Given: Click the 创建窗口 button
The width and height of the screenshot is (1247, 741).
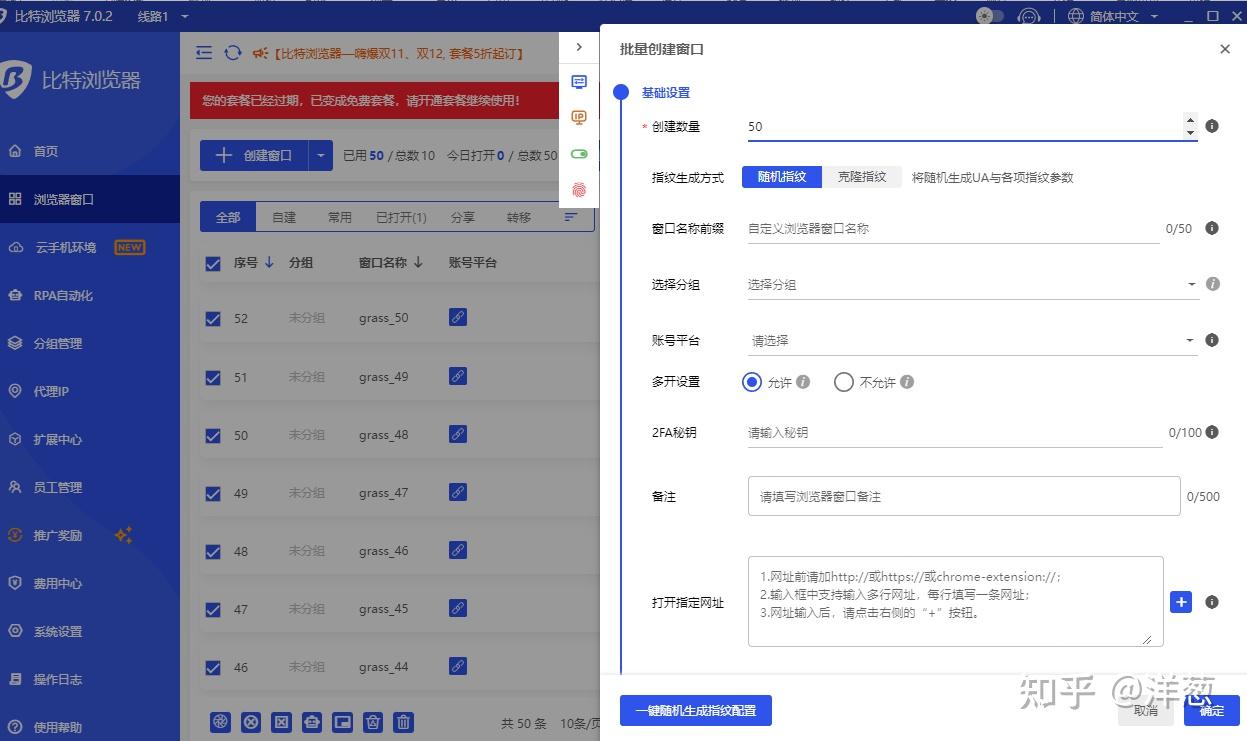Looking at the screenshot, I should coord(255,155).
